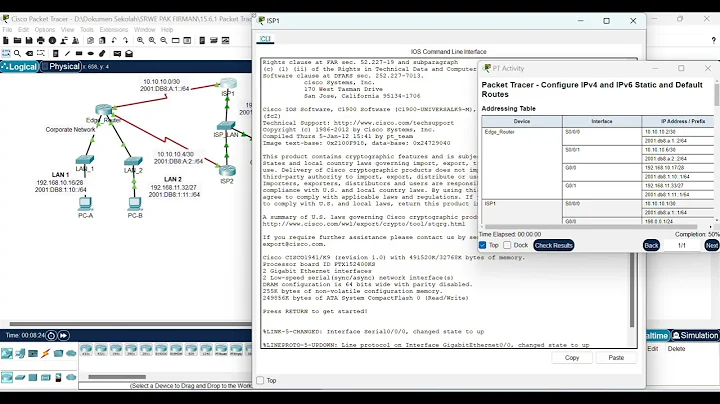Choose the Resize Shape tool
Image resolution: width=720 pixels, height=404 pixels.
point(41,53)
